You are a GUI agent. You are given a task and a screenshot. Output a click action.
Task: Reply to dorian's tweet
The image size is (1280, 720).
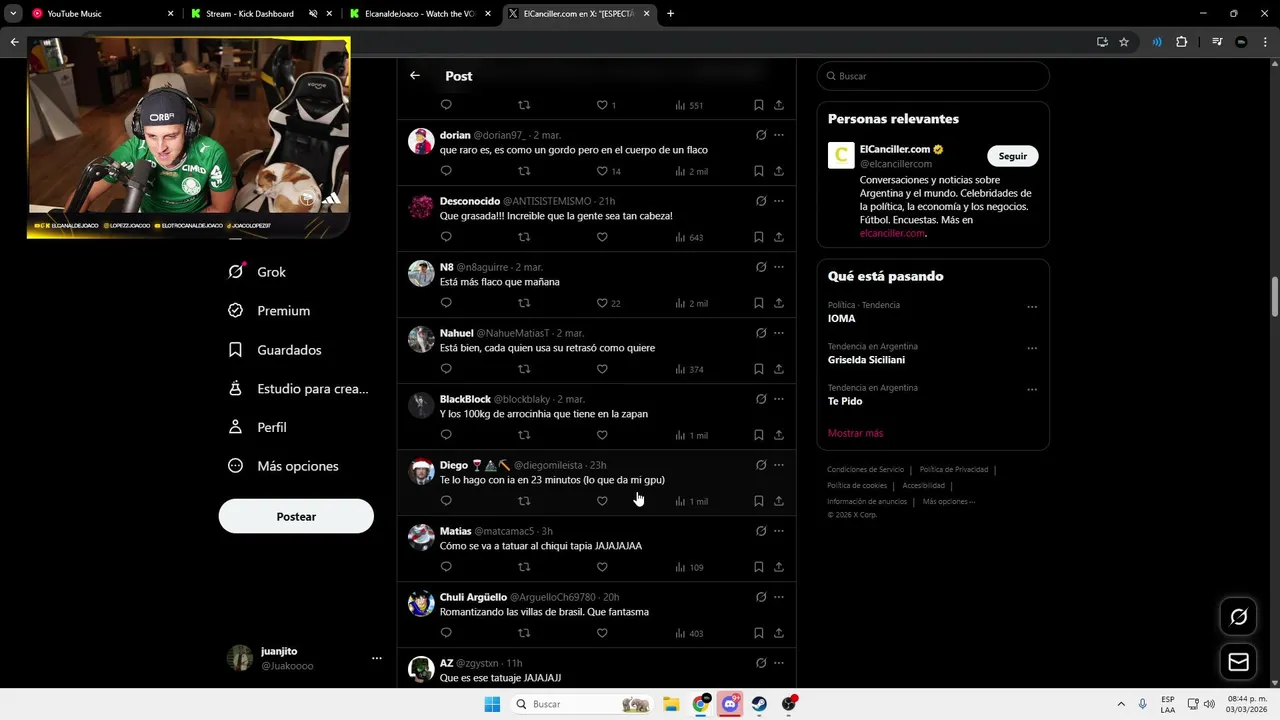(446, 171)
